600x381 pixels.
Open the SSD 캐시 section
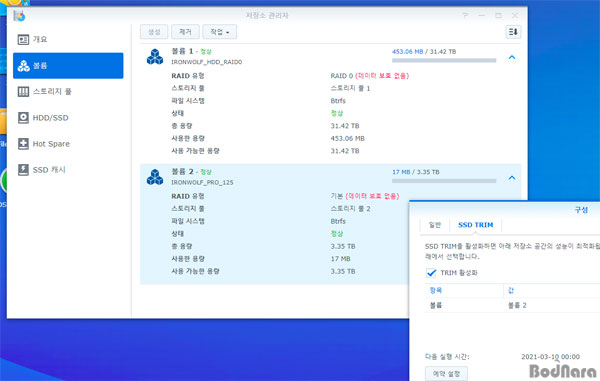pos(68,170)
